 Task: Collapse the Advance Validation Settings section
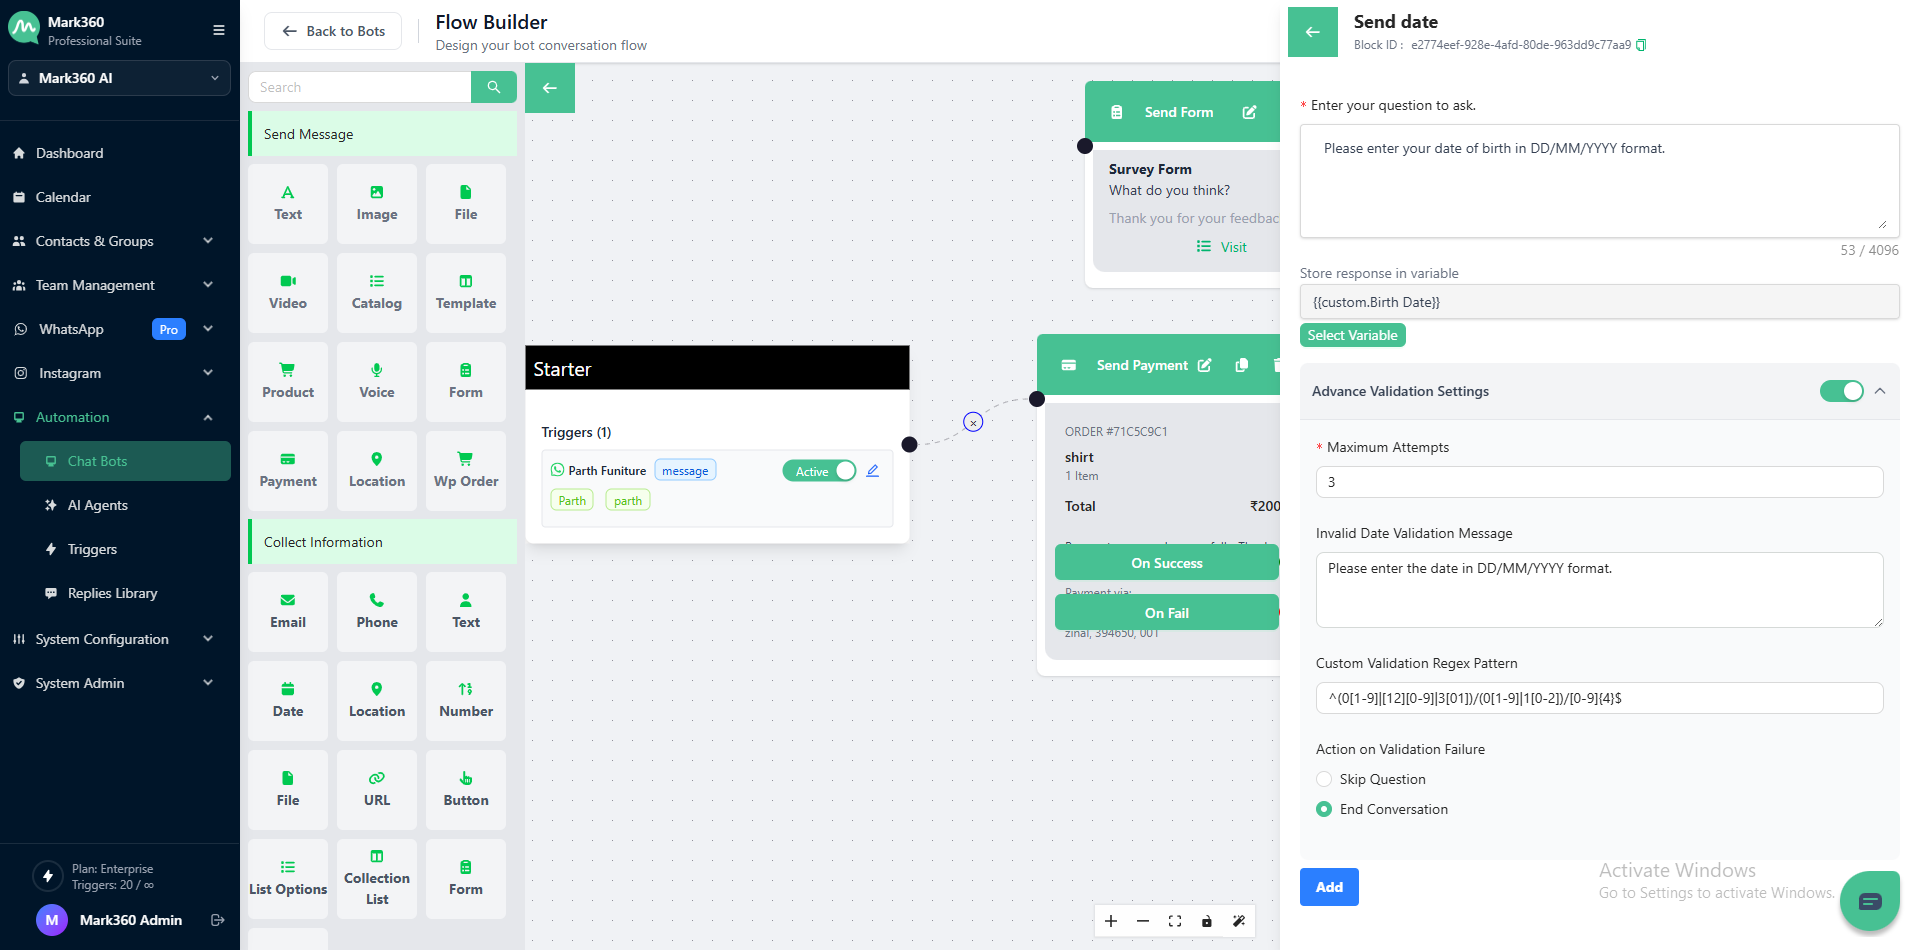pos(1880,391)
